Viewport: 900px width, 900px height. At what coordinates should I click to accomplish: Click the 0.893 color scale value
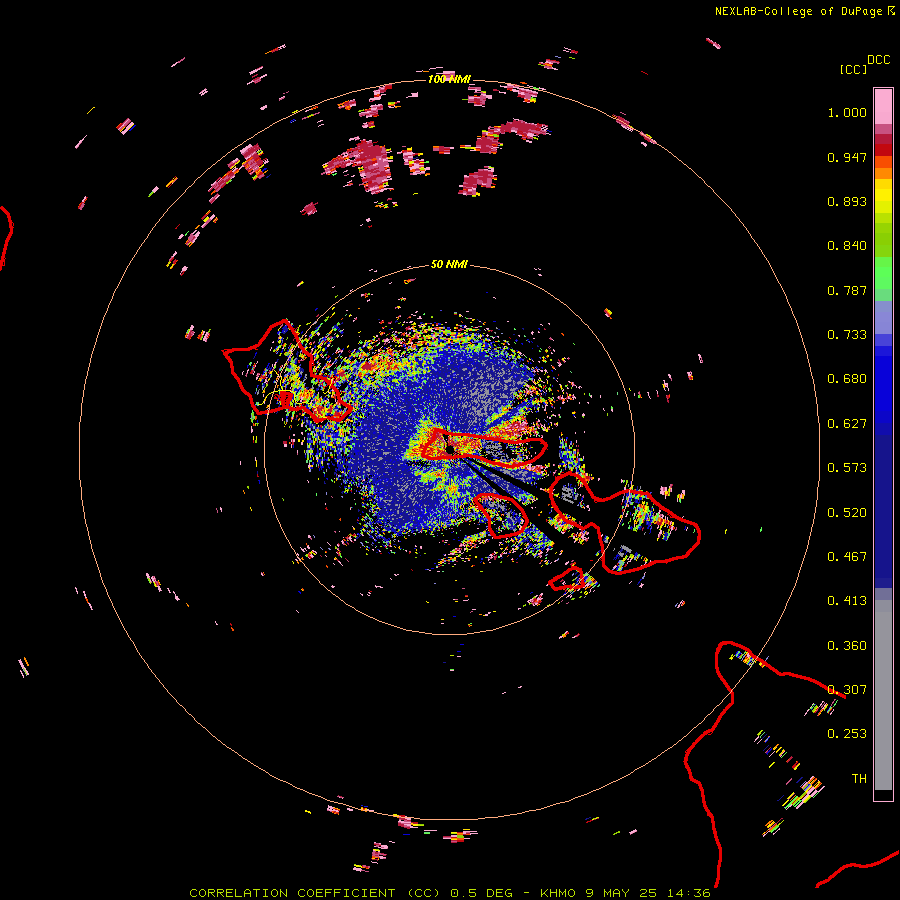click(x=847, y=201)
